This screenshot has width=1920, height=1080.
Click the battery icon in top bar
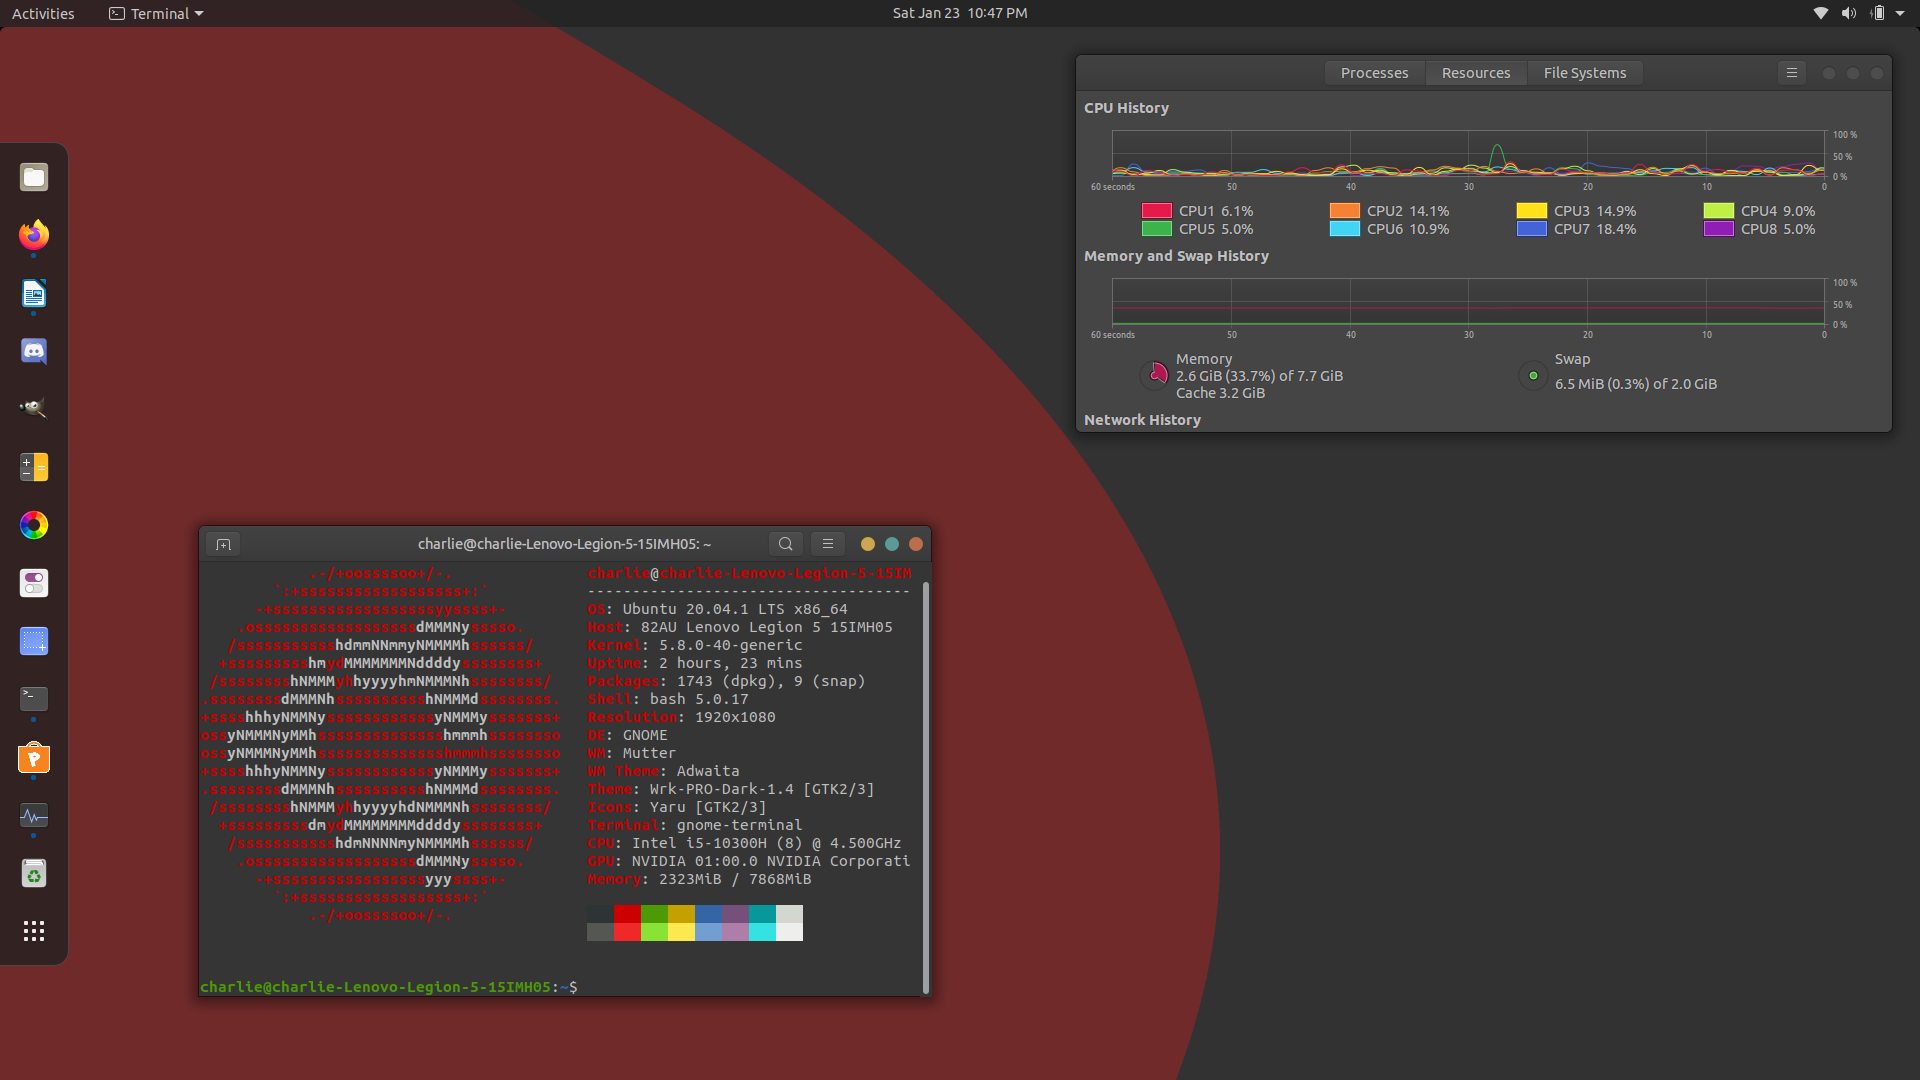(1877, 13)
